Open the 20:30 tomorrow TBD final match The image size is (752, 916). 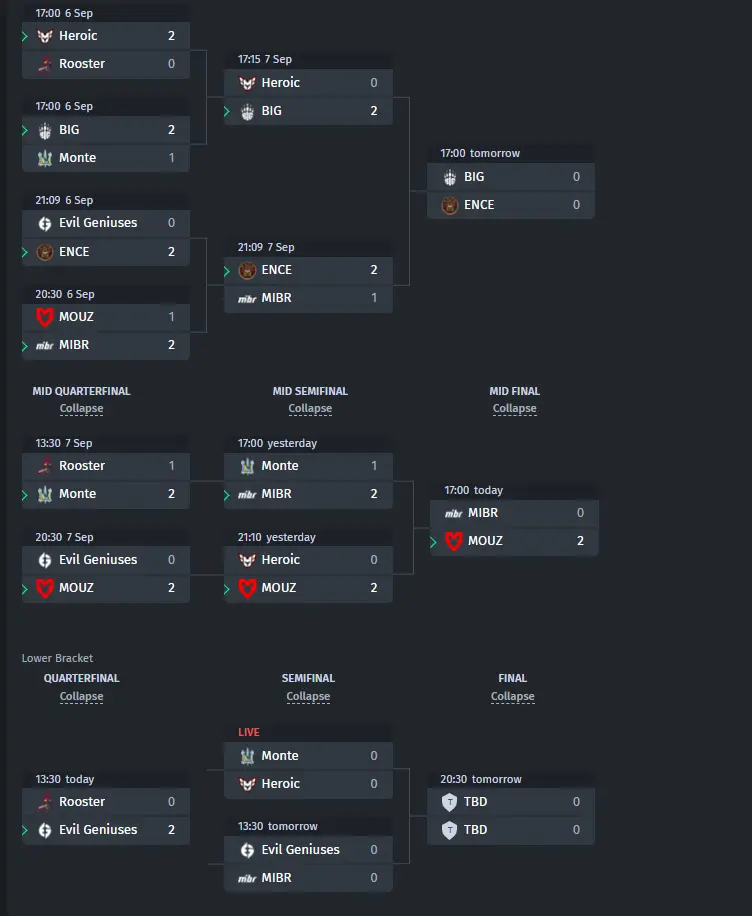click(x=511, y=808)
